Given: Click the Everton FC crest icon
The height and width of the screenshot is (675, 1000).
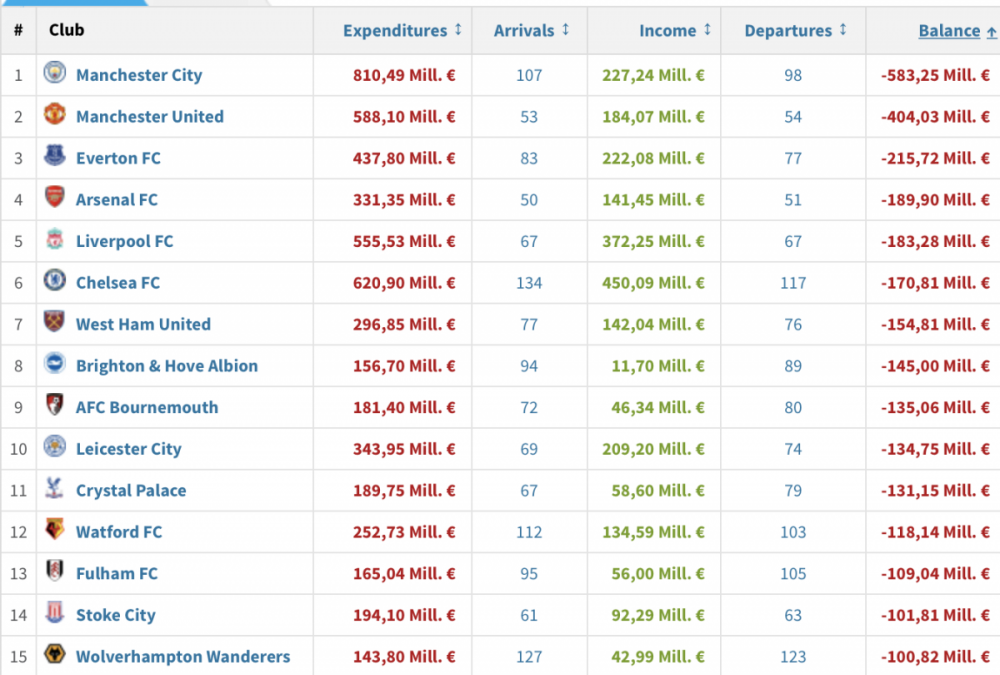Looking at the screenshot, I should click(55, 155).
